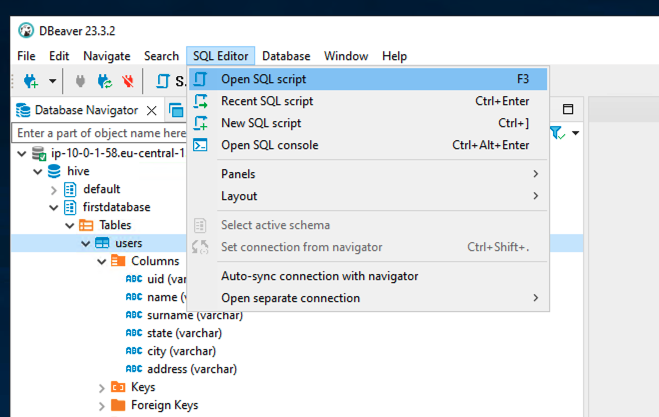Choose Open SQL console entry

click(368, 145)
